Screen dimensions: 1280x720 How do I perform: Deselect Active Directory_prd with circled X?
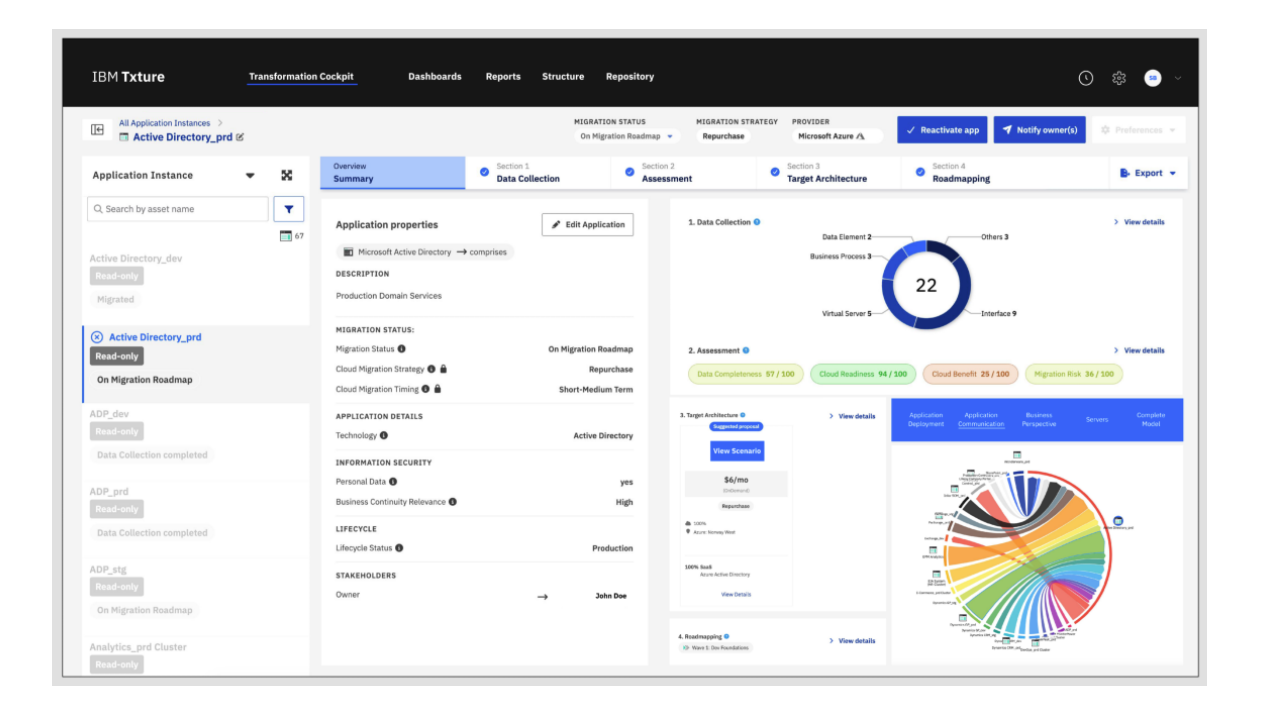[x=97, y=337]
